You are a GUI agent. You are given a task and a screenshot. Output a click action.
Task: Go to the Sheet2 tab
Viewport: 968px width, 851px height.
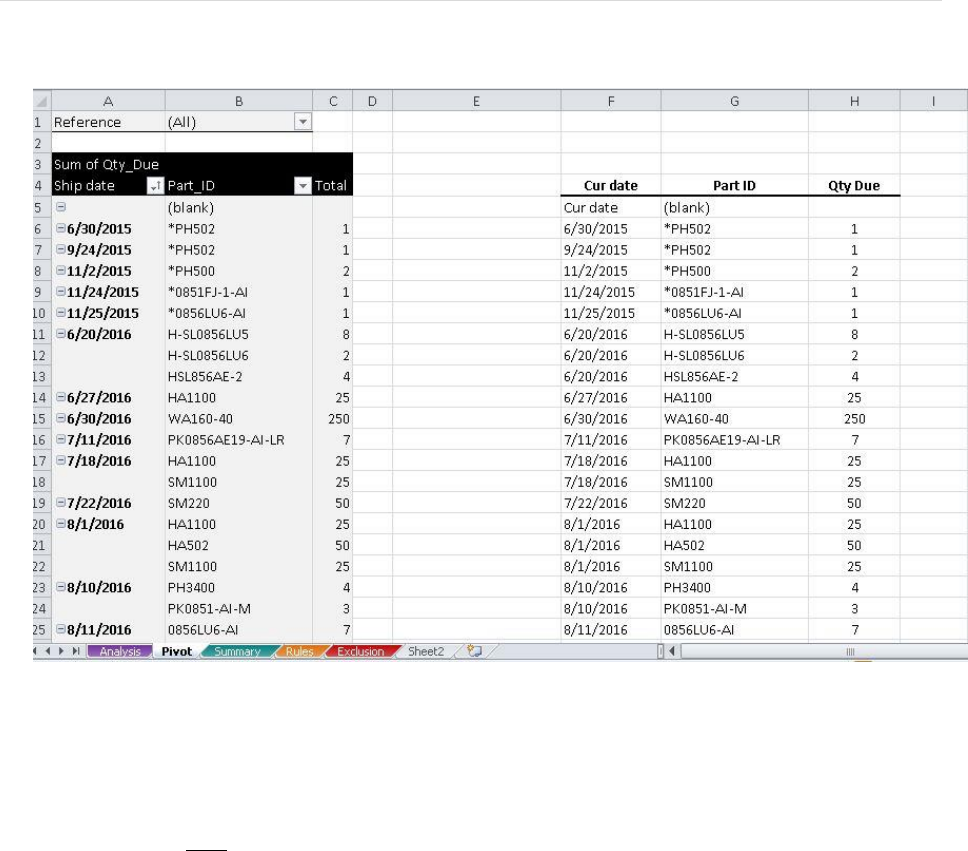point(426,652)
